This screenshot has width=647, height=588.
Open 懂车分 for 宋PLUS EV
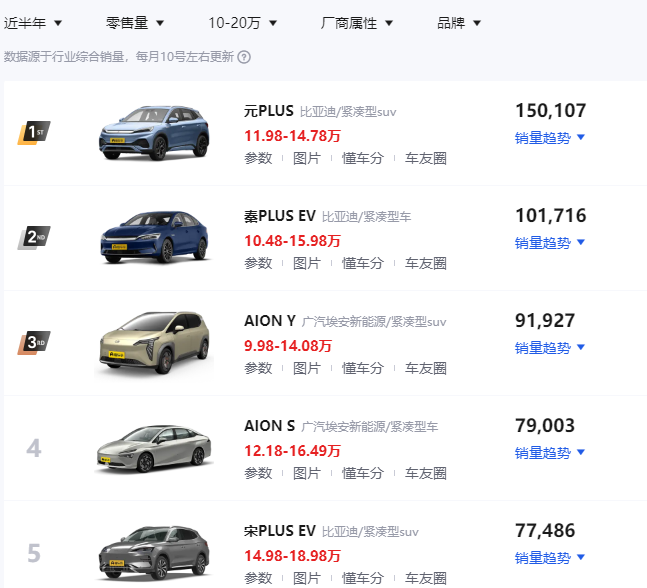pyautogui.click(x=363, y=578)
